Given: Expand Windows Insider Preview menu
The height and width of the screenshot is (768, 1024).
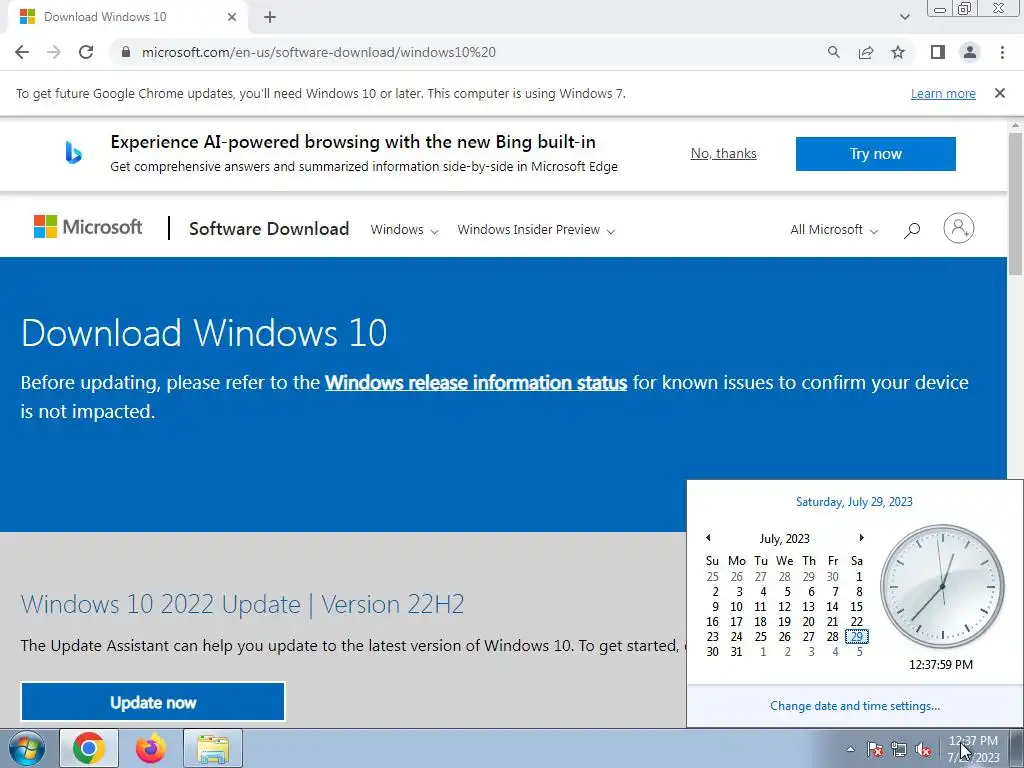Looking at the screenshot, I should pos(536,230).
